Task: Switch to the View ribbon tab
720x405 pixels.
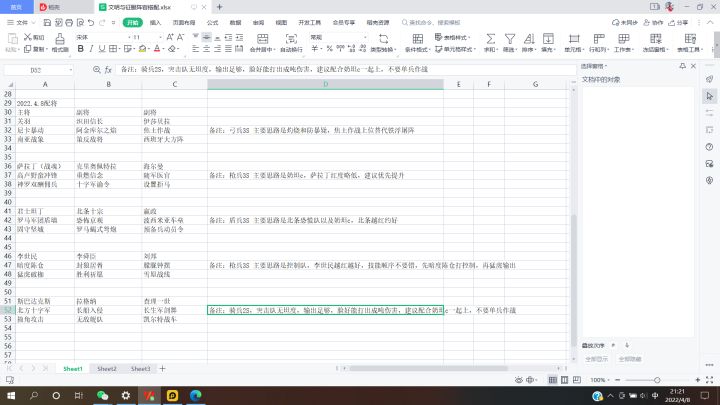Action: [x=281, y=22]
